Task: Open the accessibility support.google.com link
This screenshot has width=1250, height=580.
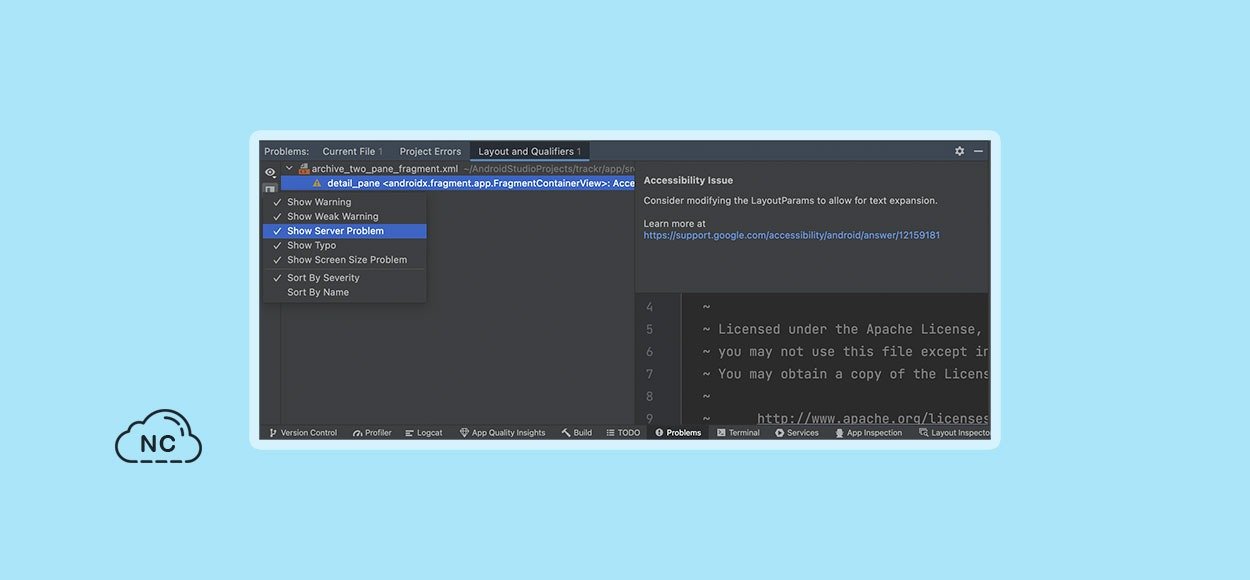Action: [x=791, y=236]
